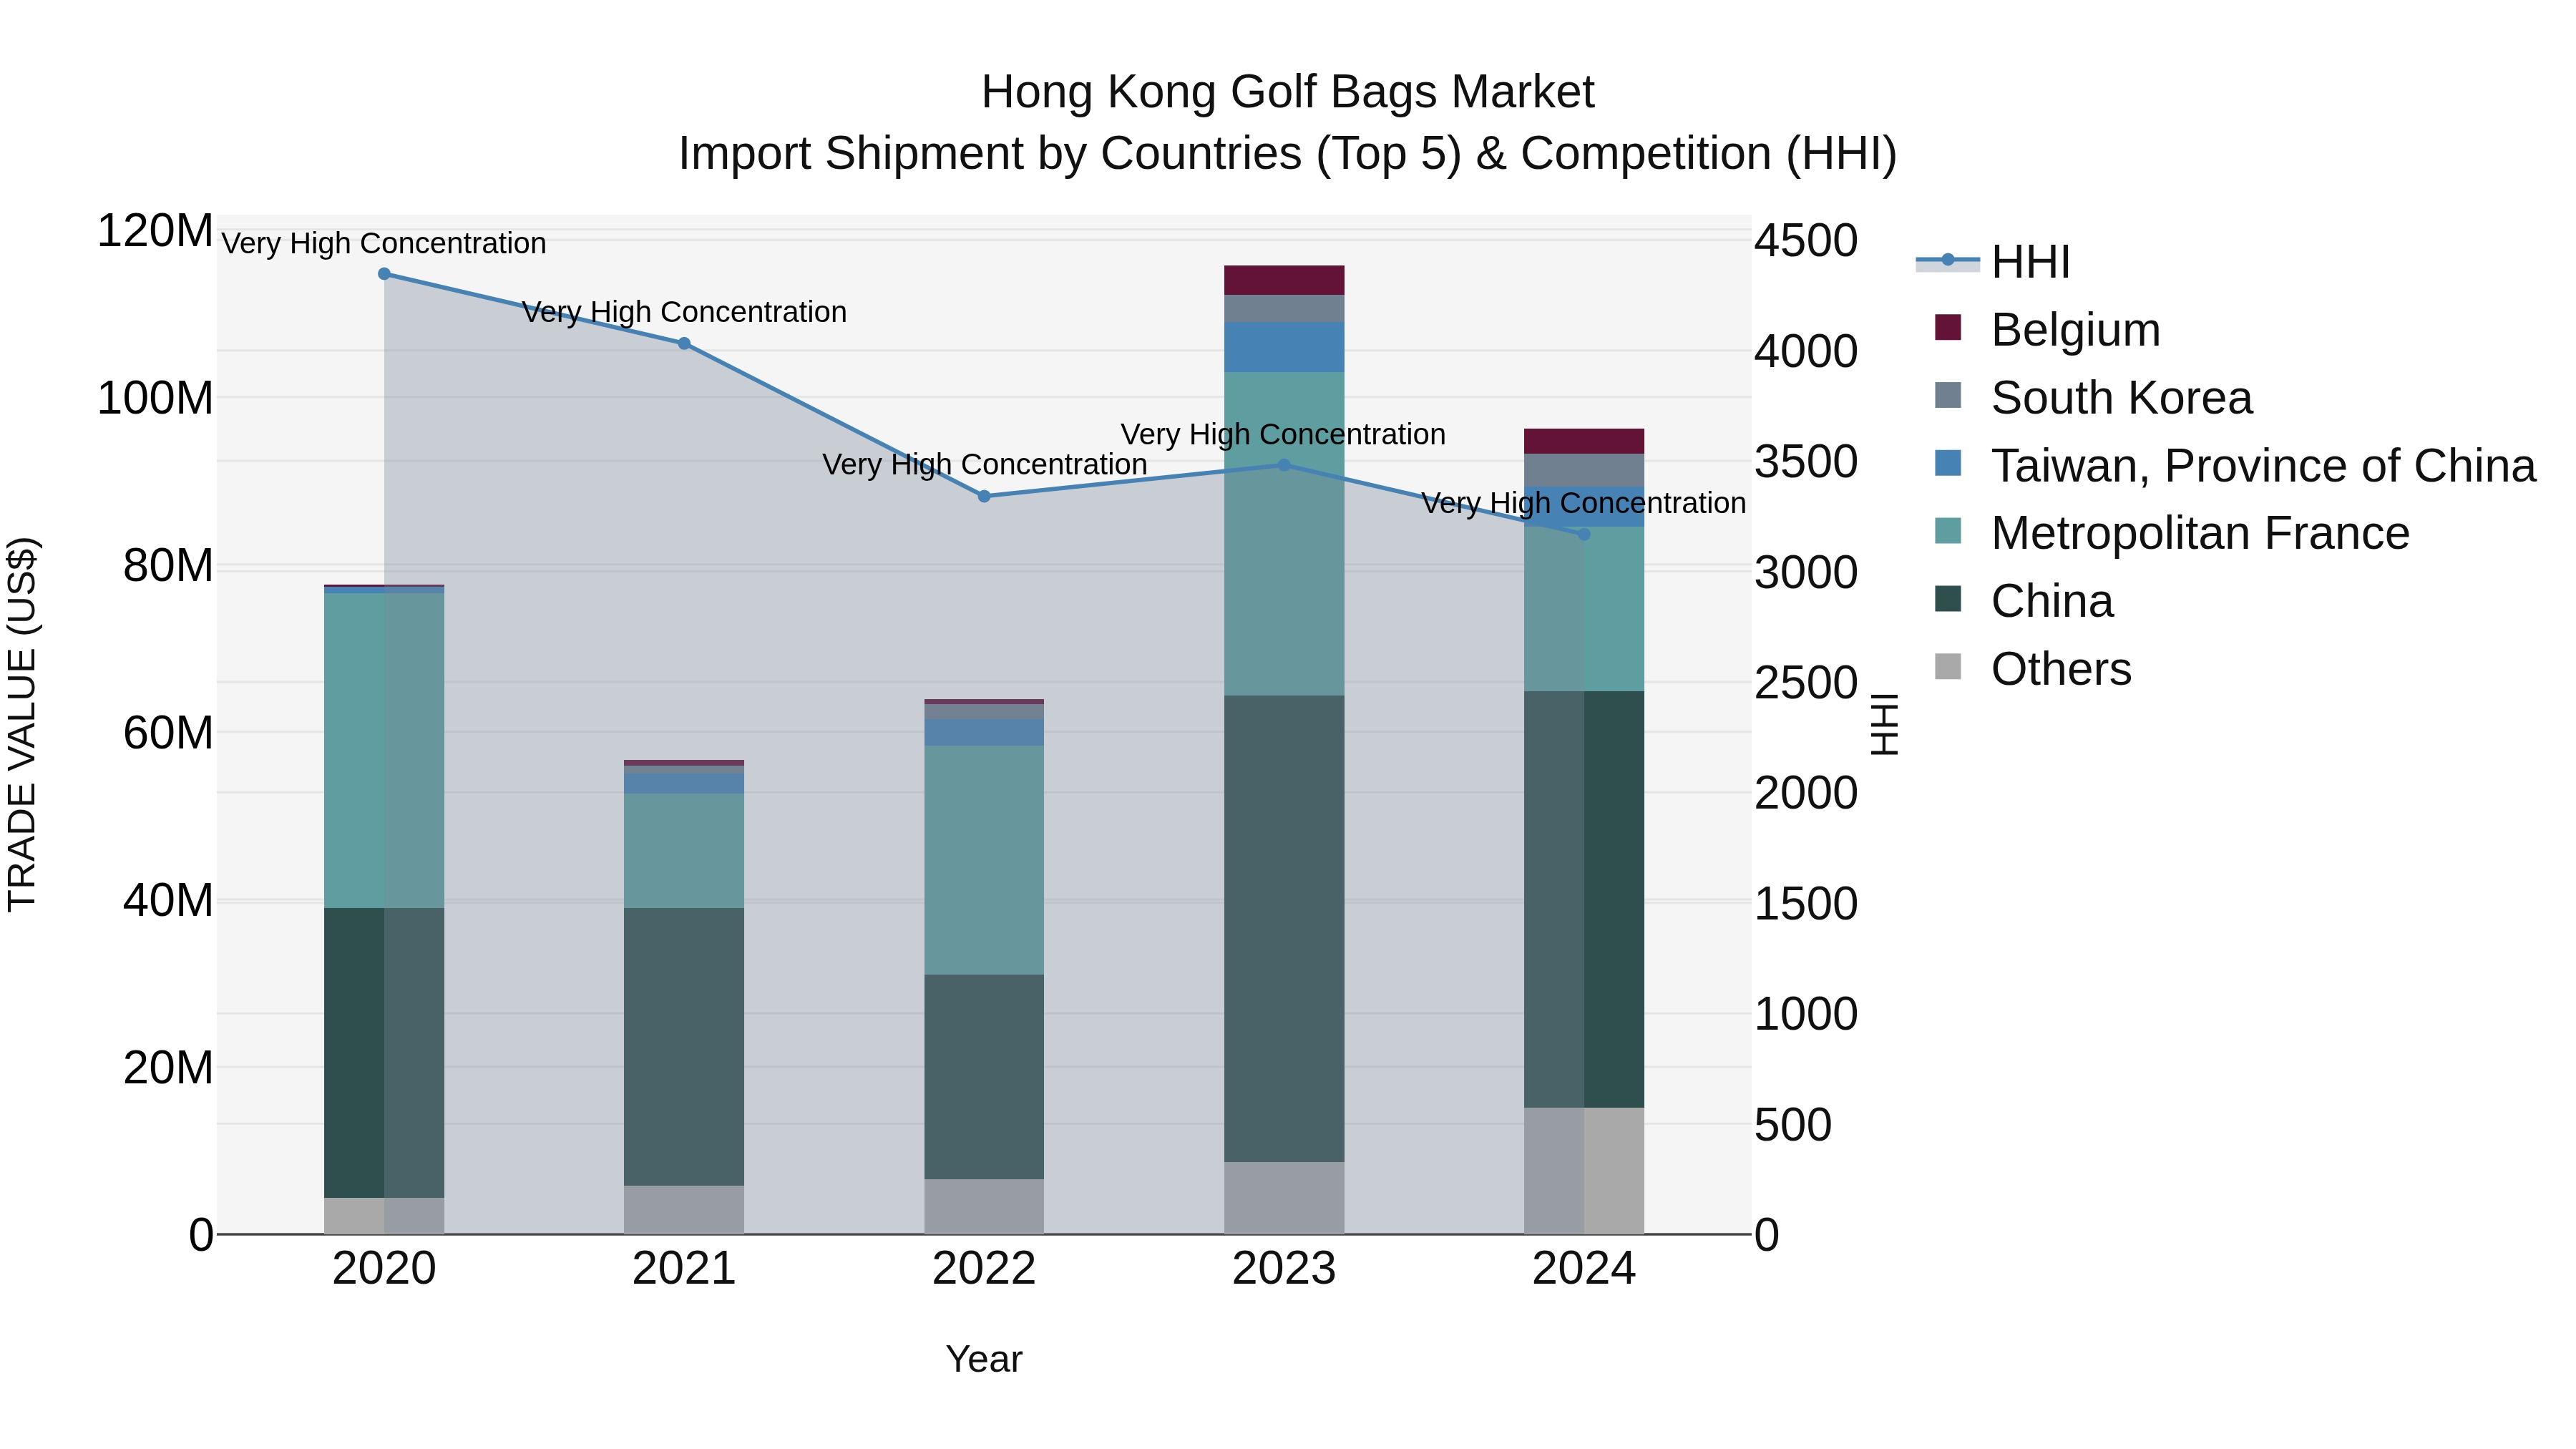Toggle the South Korea legend entry
Image resolution: width=2576 pixels, height=1449 pixels.
(2093, 398)
